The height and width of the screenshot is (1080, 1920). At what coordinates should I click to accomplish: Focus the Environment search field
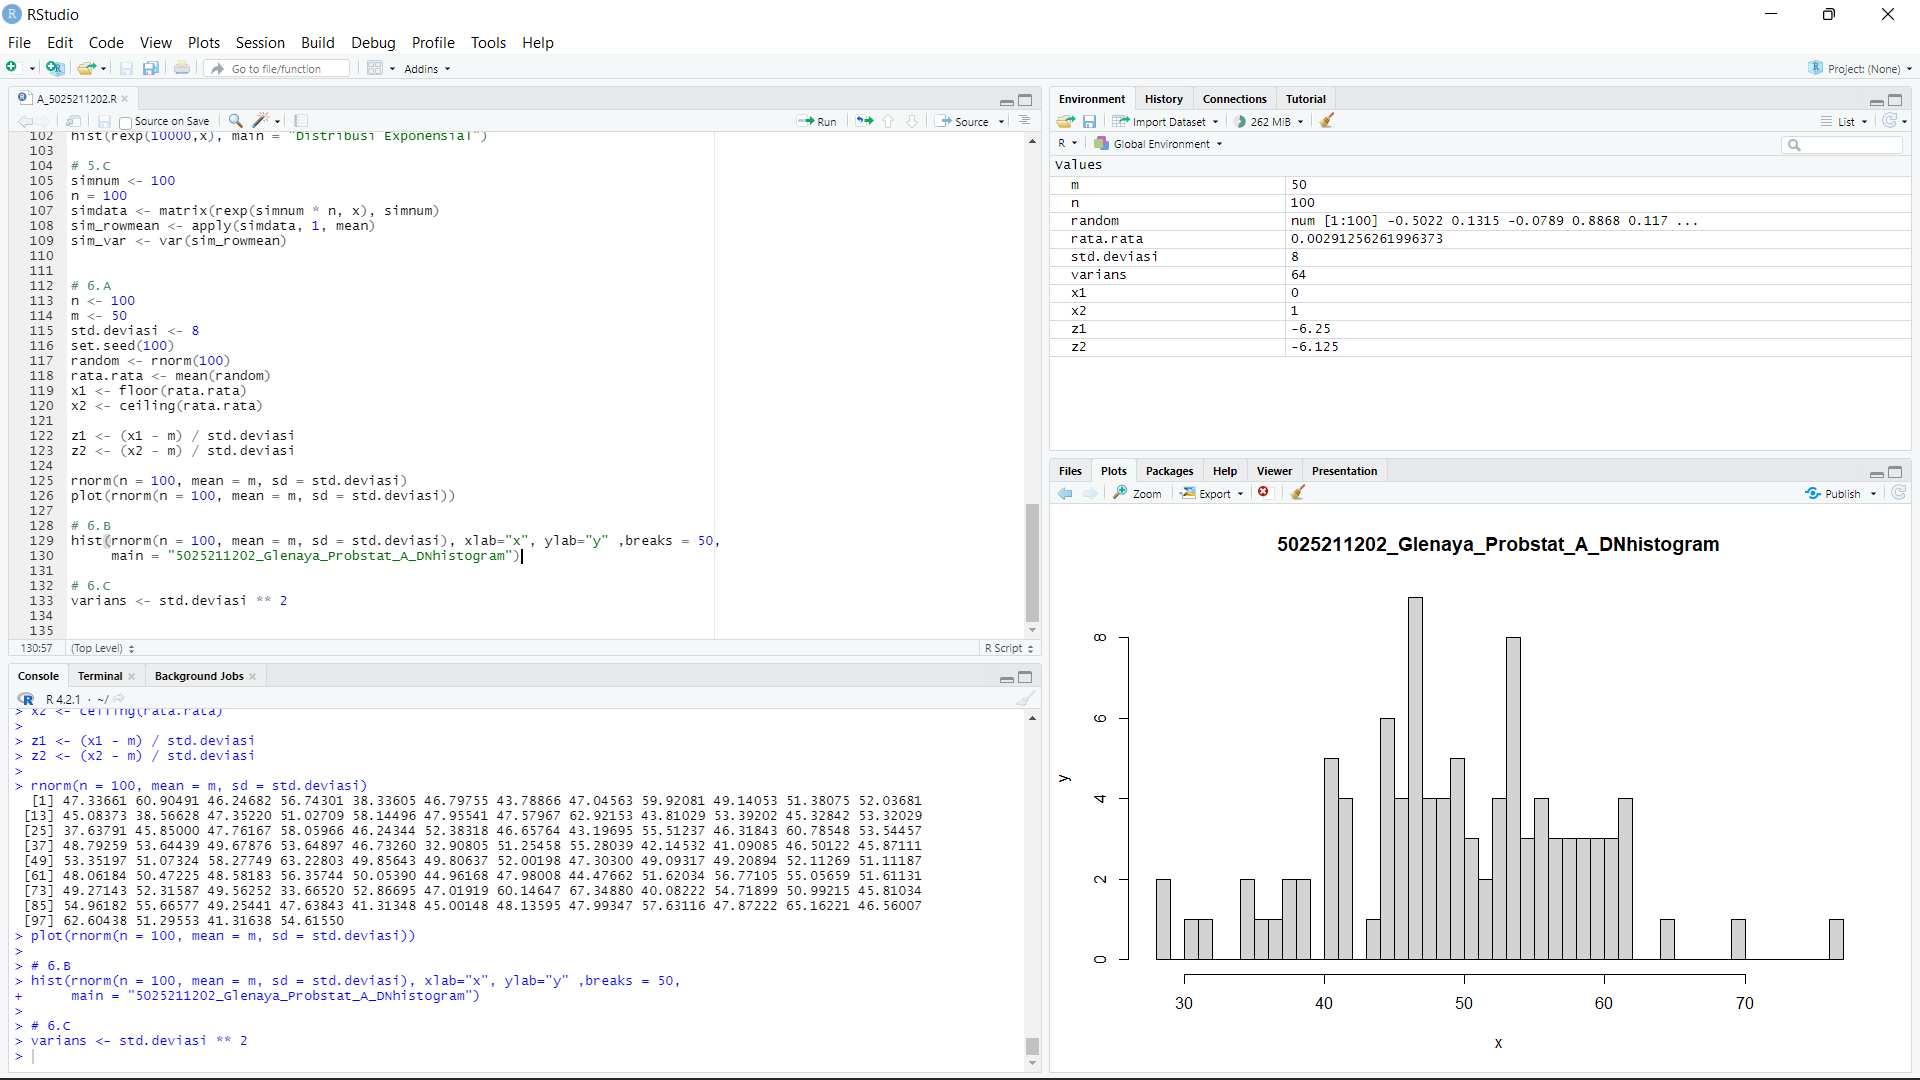point(1843,144)
